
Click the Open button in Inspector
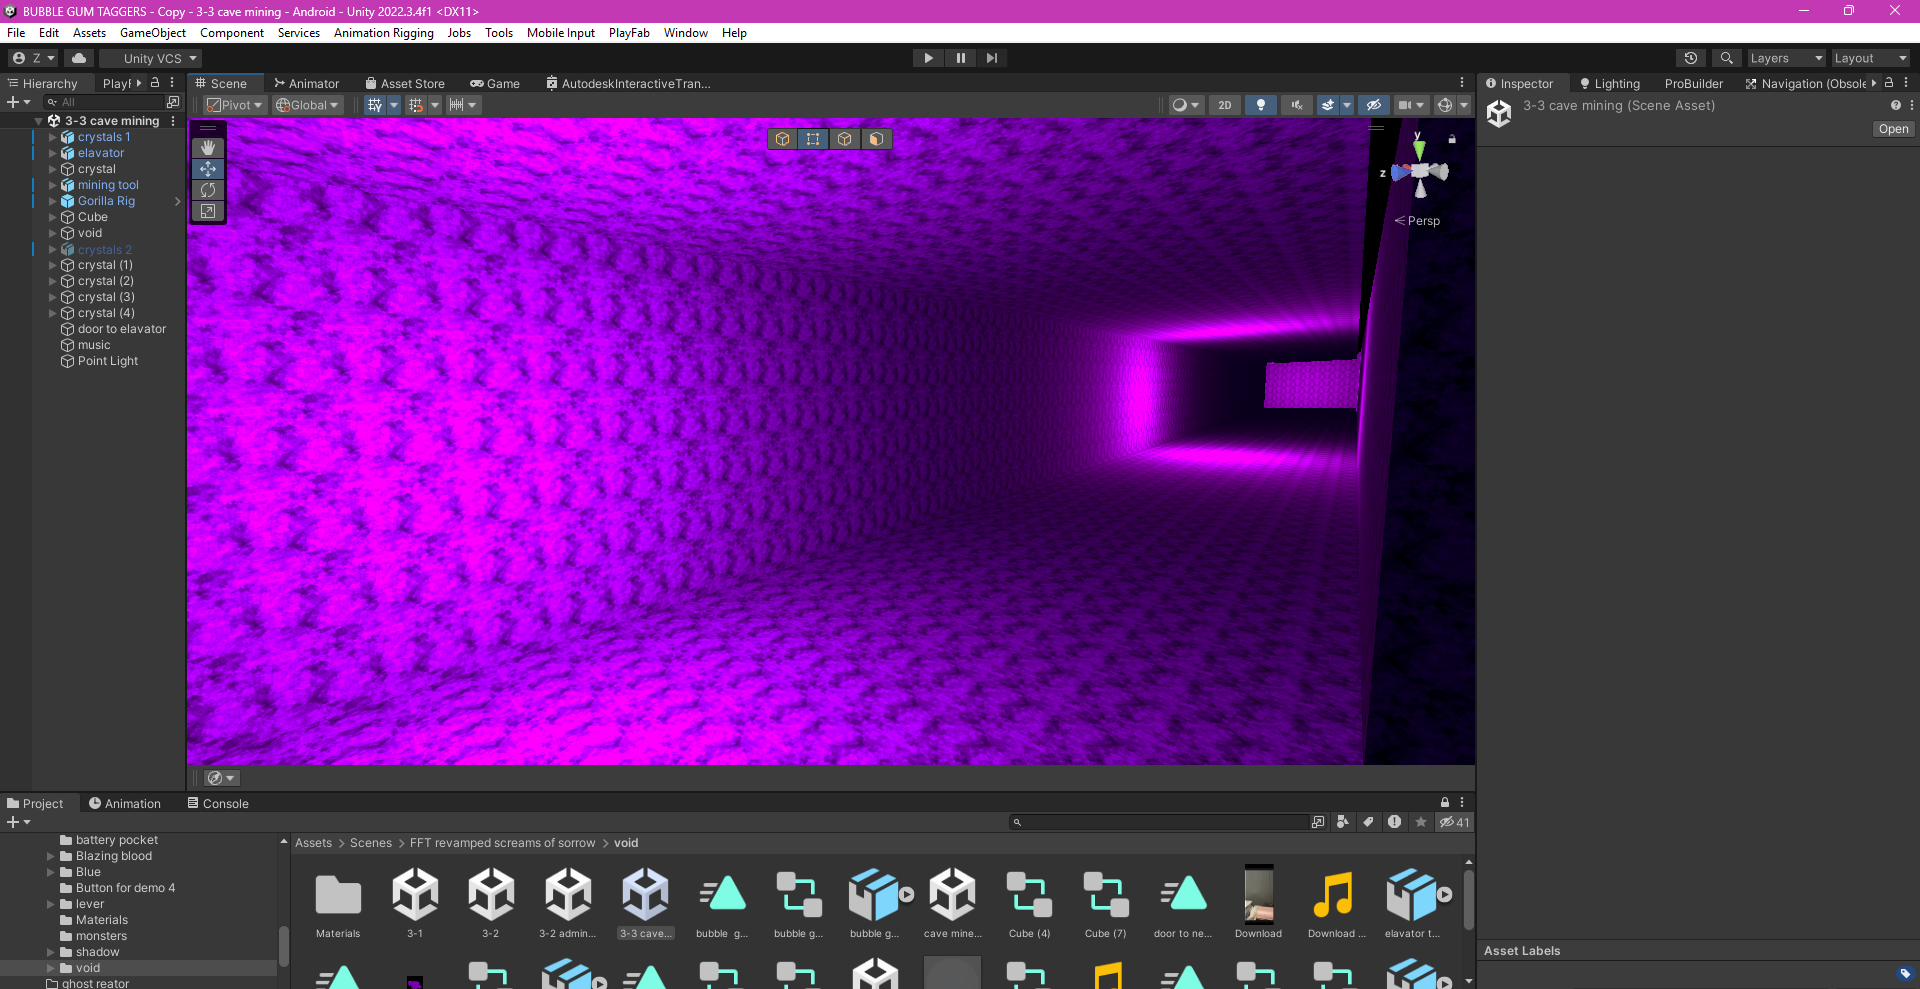click(x=1893, y=129)
